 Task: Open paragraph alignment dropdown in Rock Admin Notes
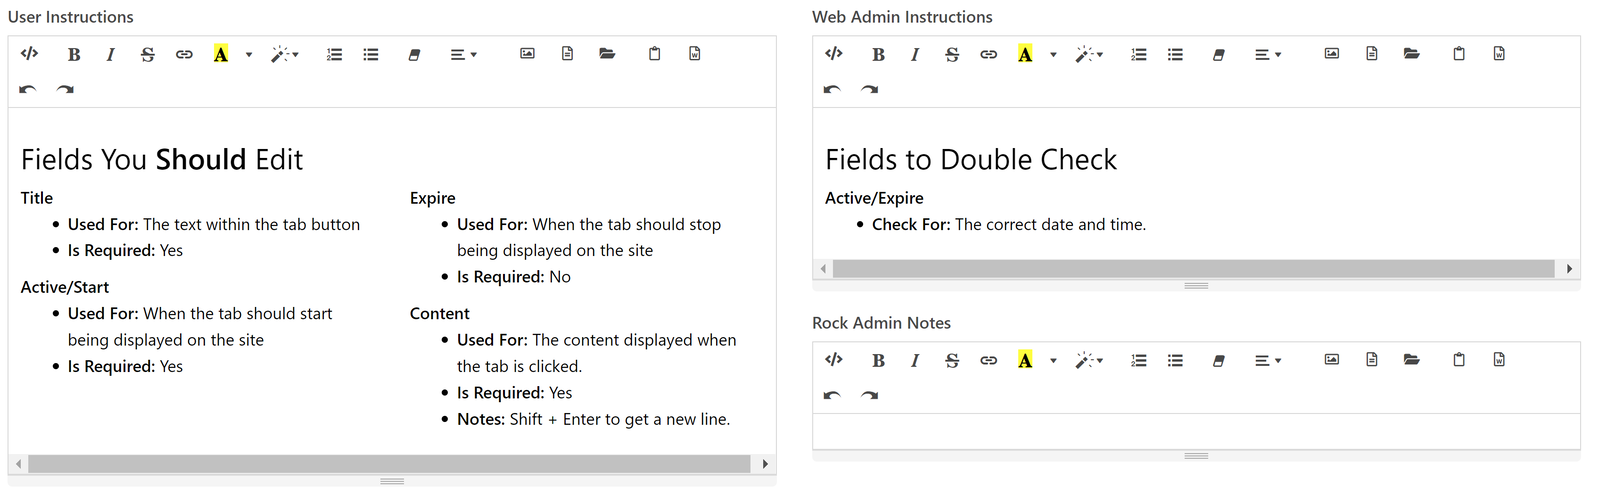click(x=1268, y=360)
